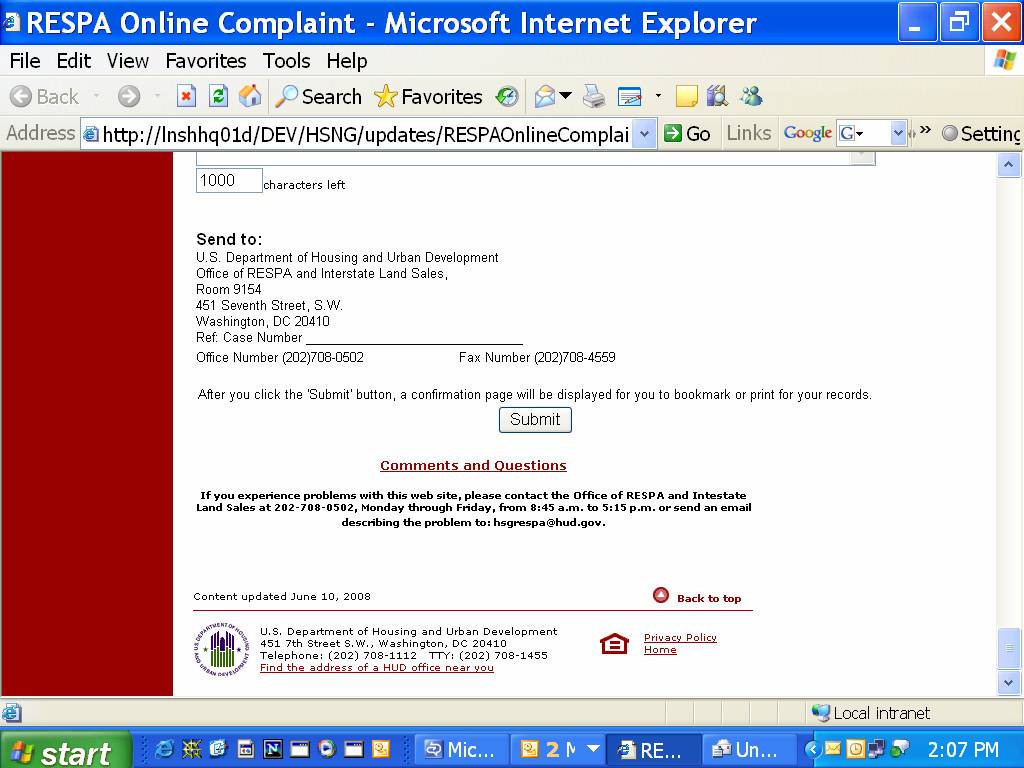The width and height of the screenshot is (1024, 768).
Task: Expand the Forward button history arrow
Action: coord(157,96)
